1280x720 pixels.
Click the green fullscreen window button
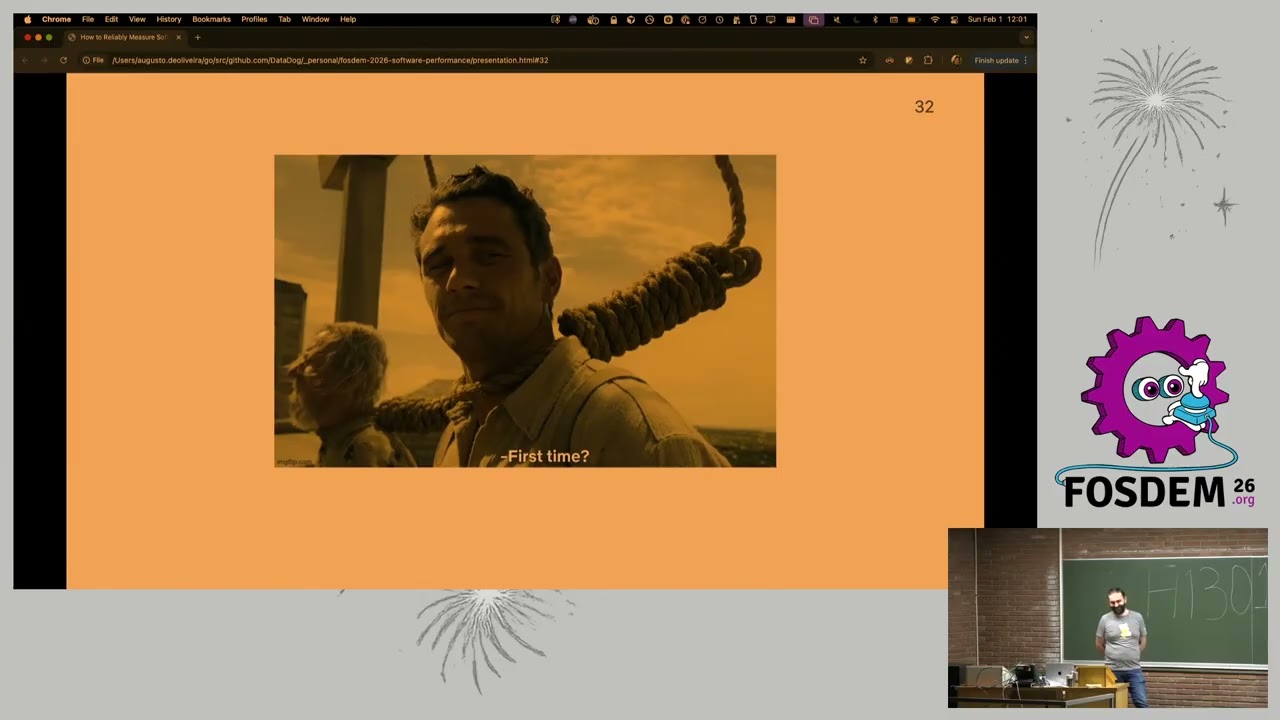(x=49, y=37)
